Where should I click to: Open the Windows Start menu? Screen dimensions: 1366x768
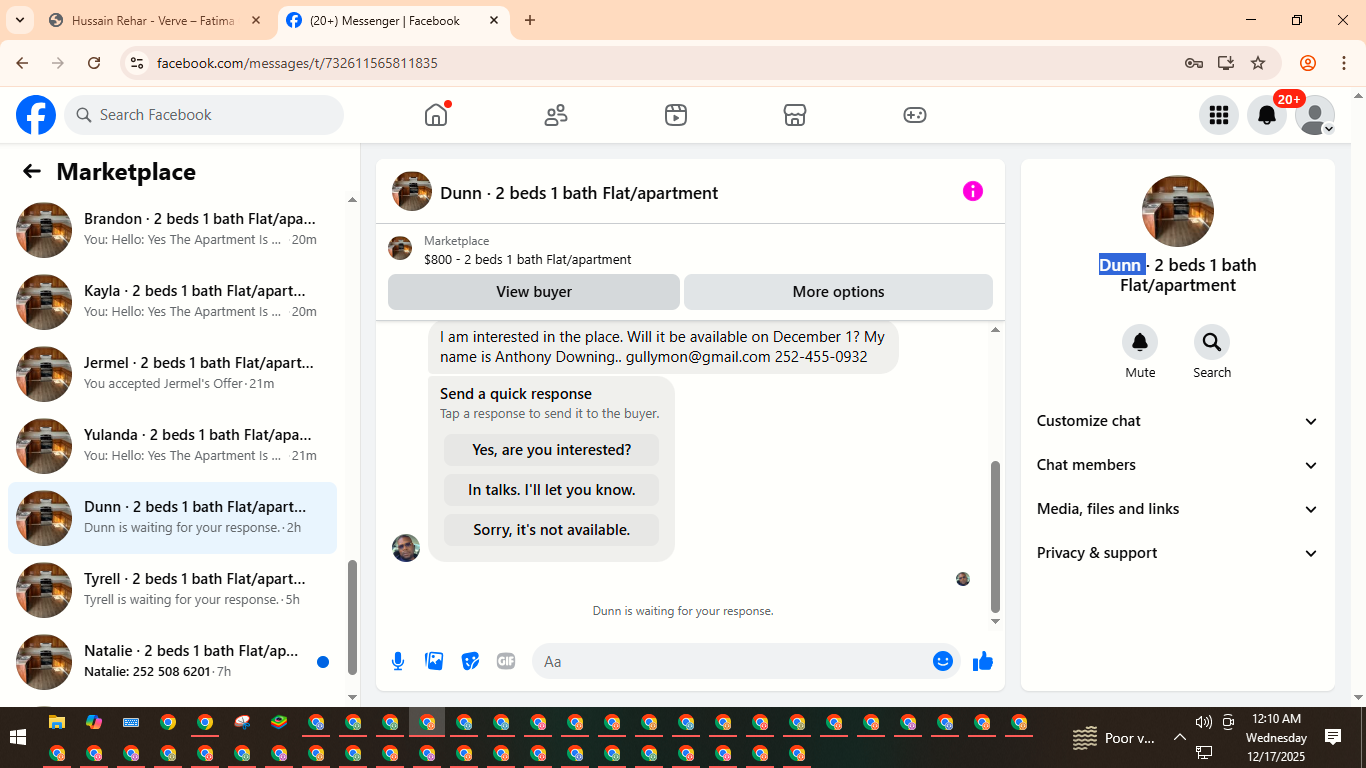click(x=17, y=738)
